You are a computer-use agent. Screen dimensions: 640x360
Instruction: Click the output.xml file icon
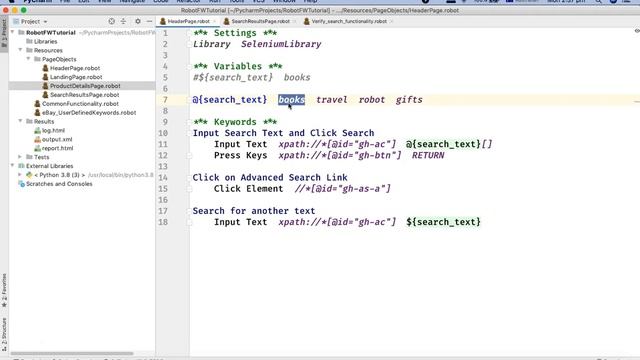[38, 140]
